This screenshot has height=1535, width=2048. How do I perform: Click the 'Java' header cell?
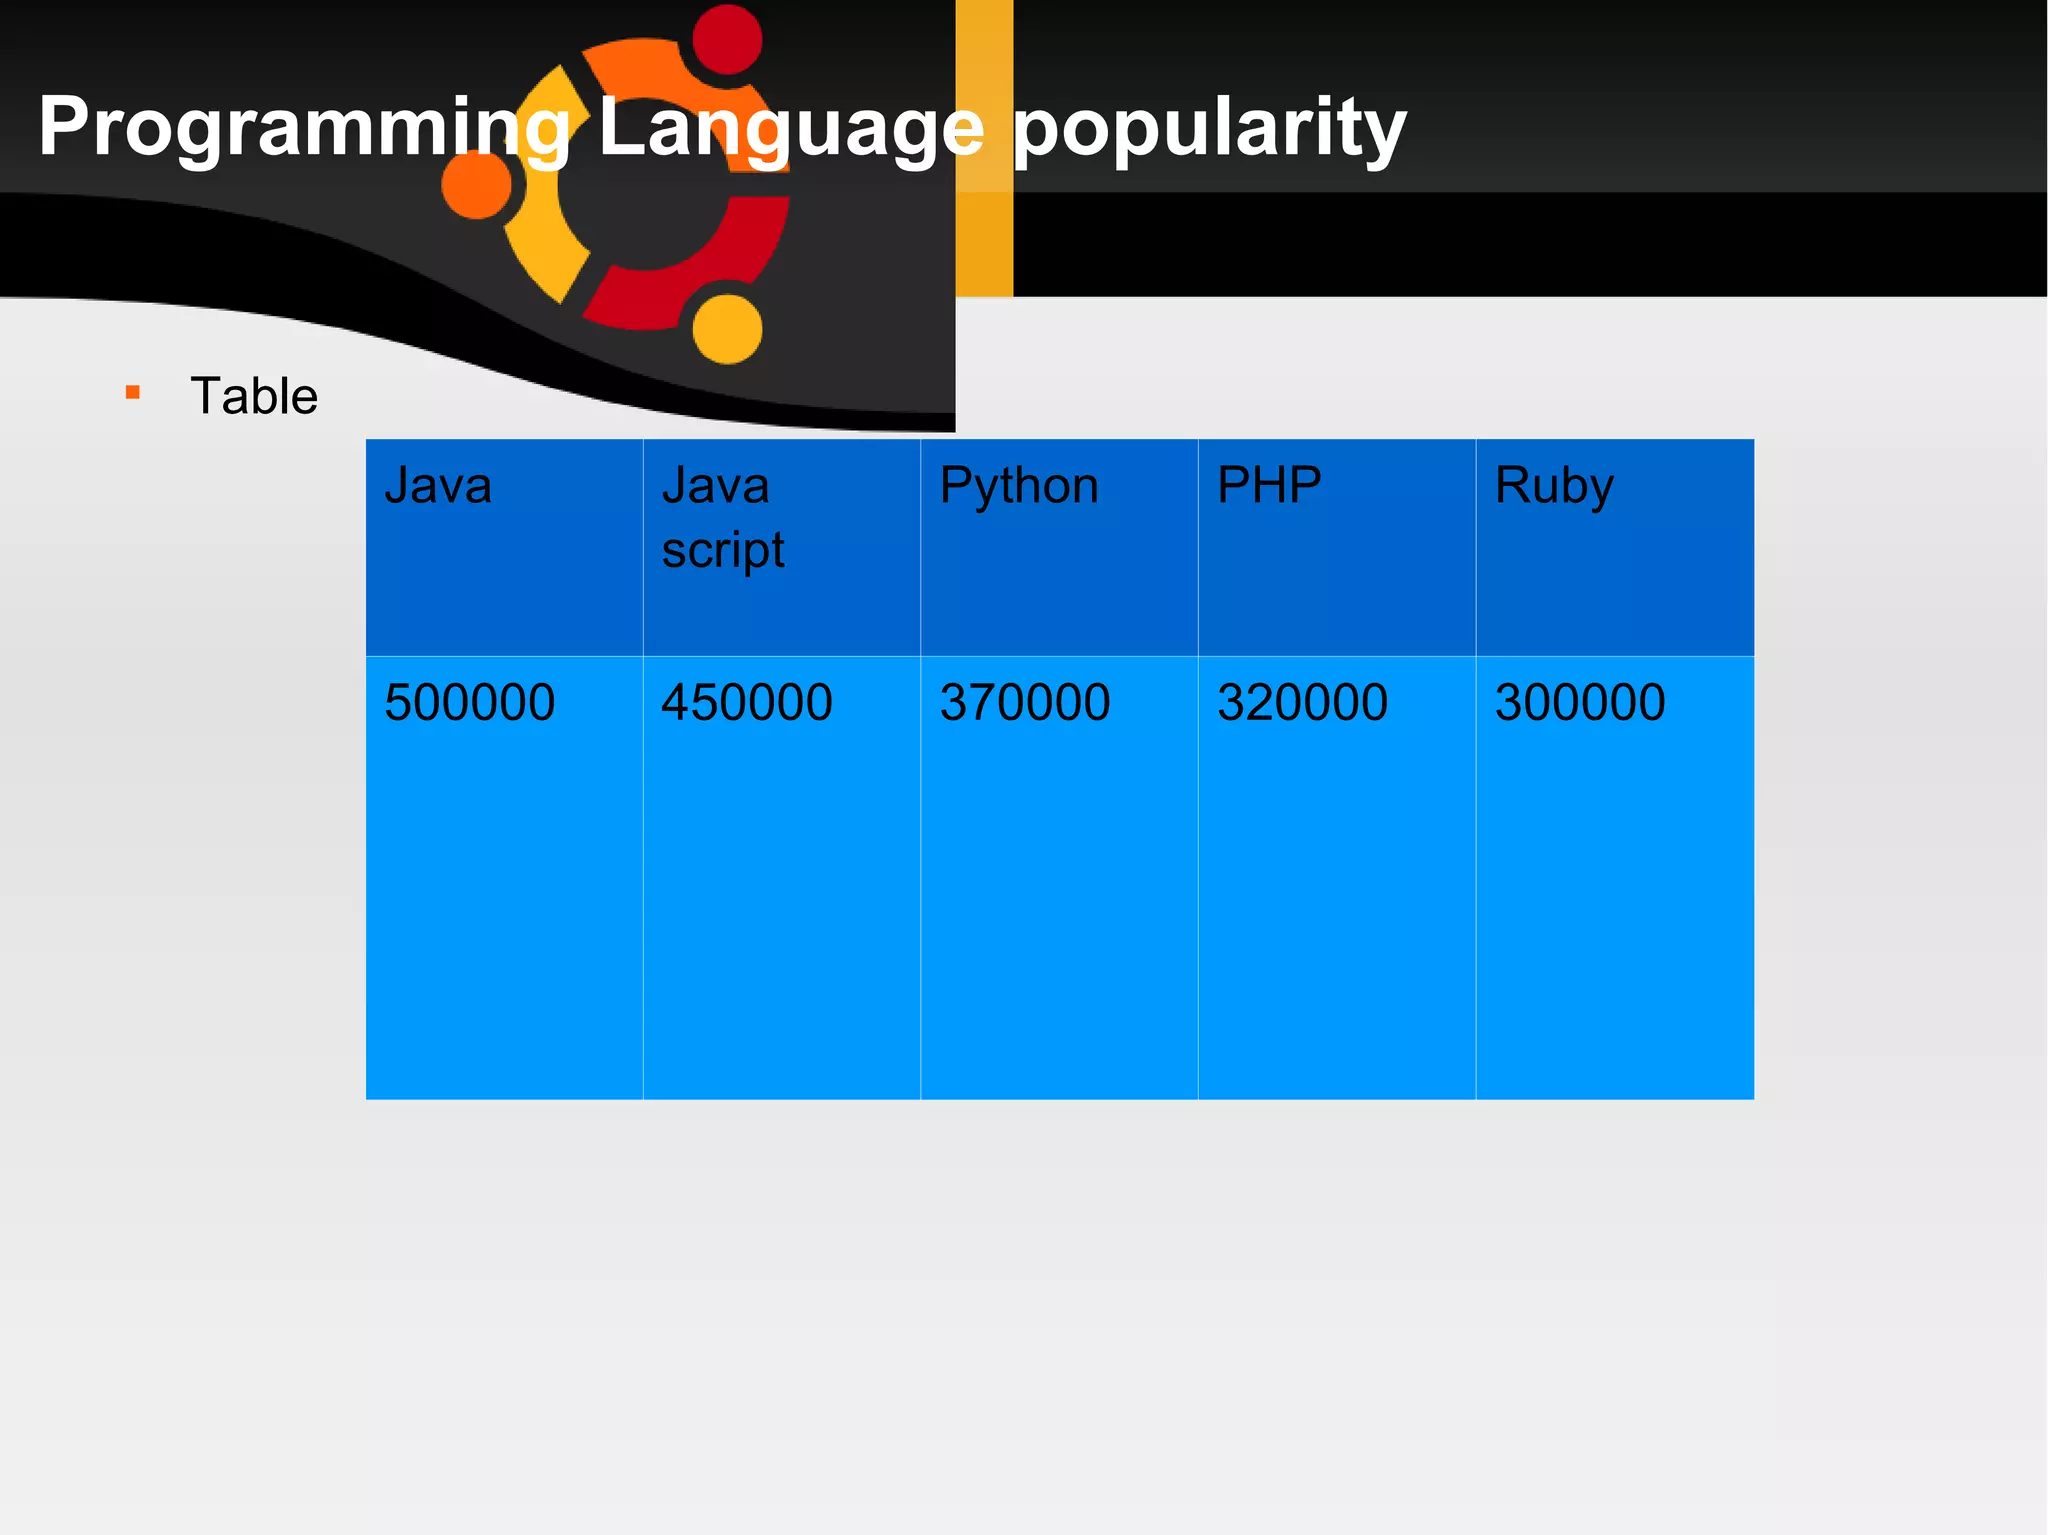tap(504, 548)
